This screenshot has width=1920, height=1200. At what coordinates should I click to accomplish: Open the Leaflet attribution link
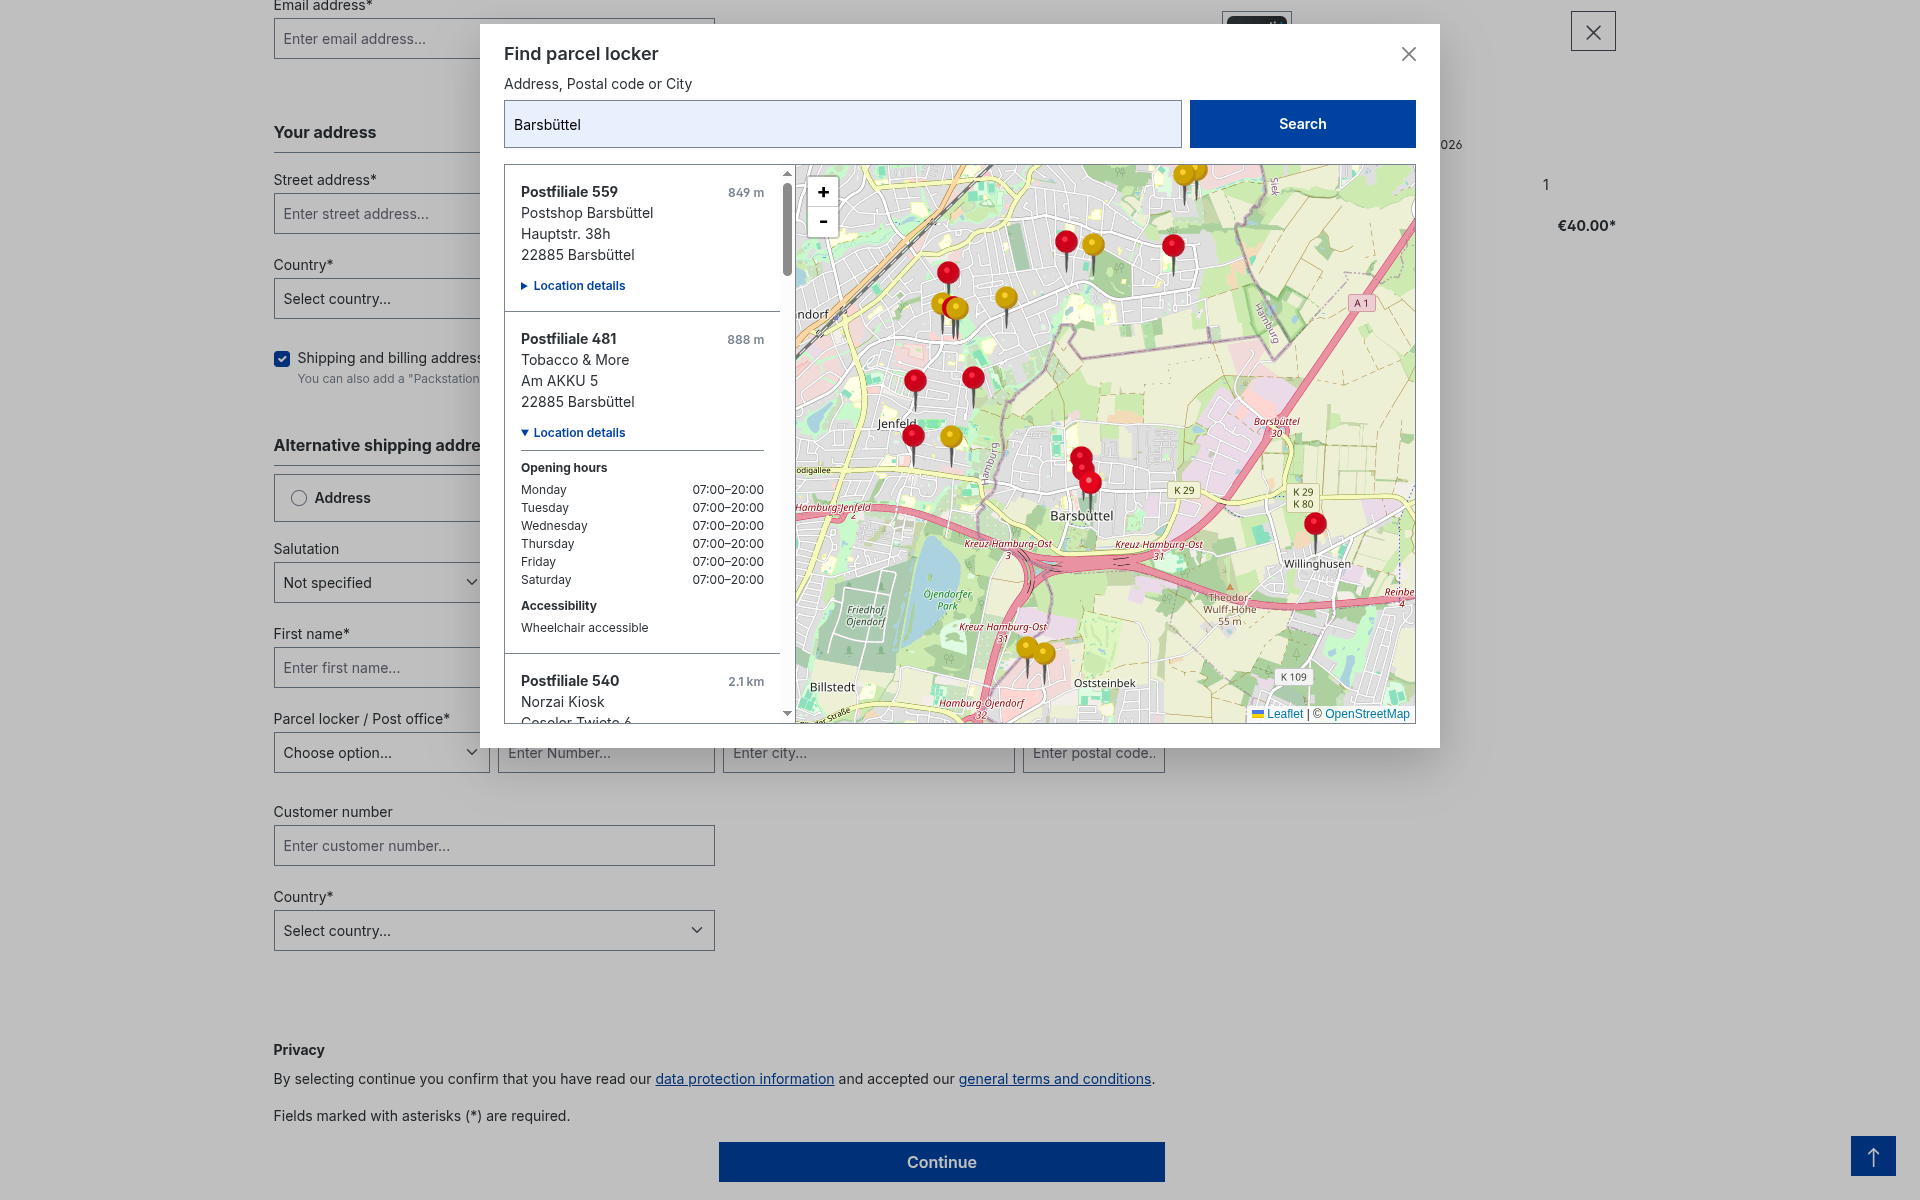click(x=1277, y=714)
